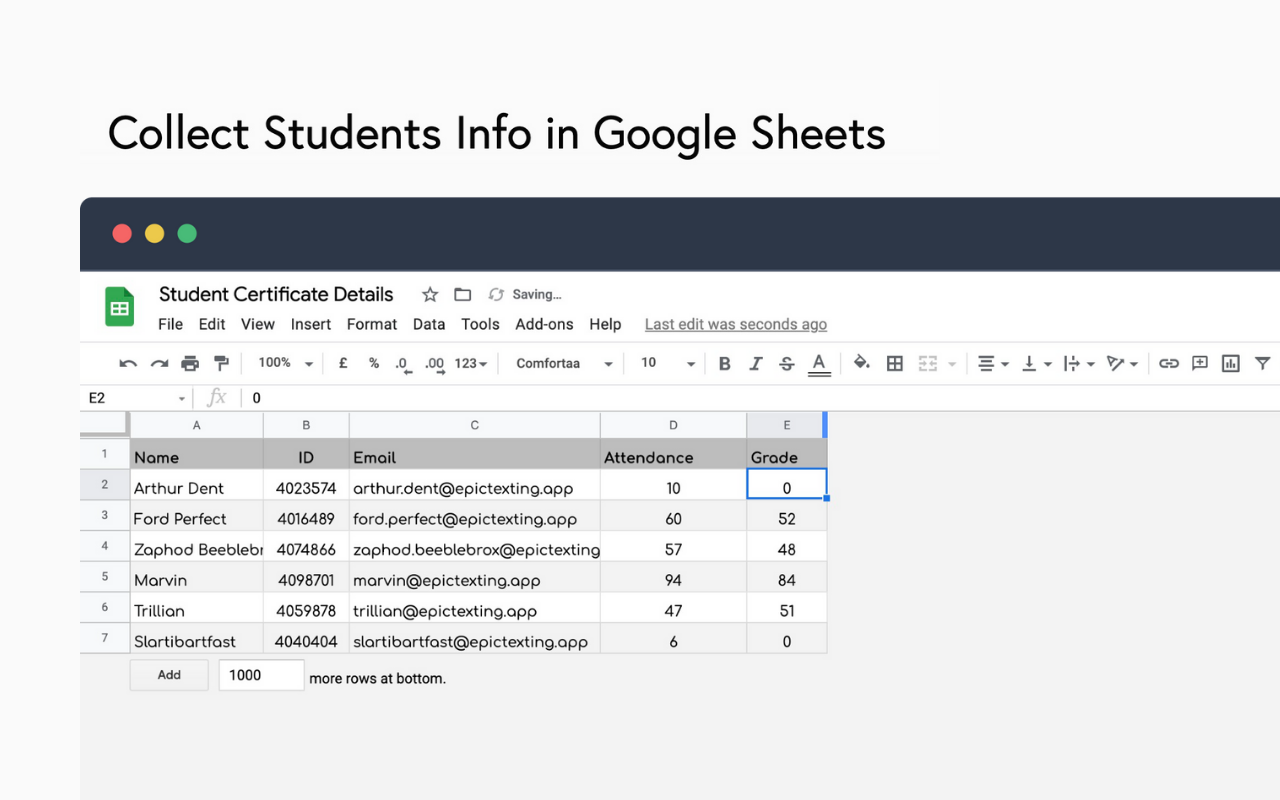Click the undo arrow icon
Image resolution: width=1280 pixels, height=800 pixels.
click(x=128, y=364)
